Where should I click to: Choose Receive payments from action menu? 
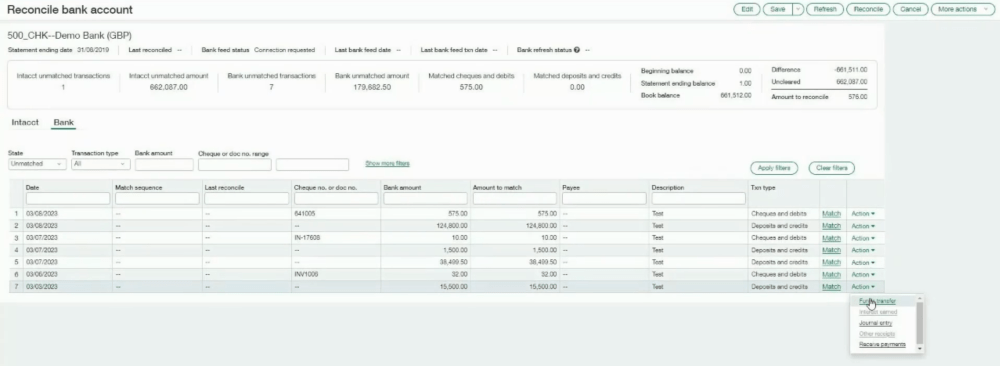(x=882, y=344)
